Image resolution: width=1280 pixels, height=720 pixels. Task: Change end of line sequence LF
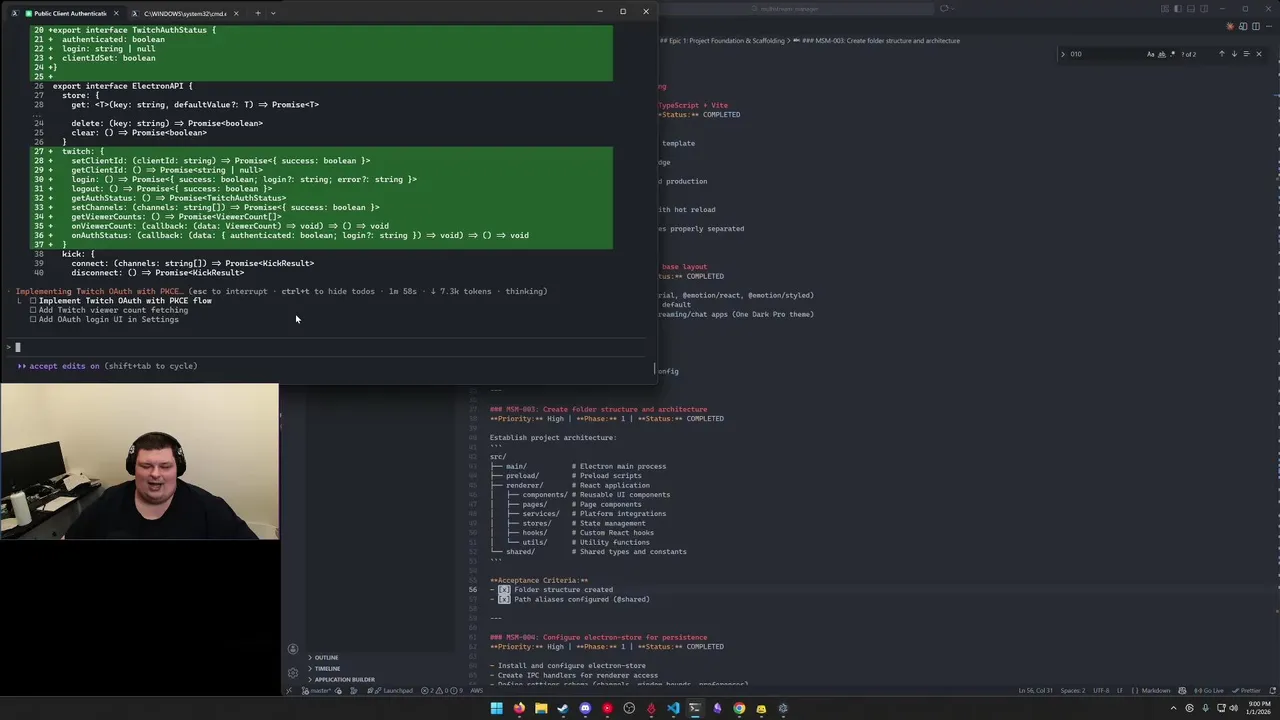[x=1120, y=691]
